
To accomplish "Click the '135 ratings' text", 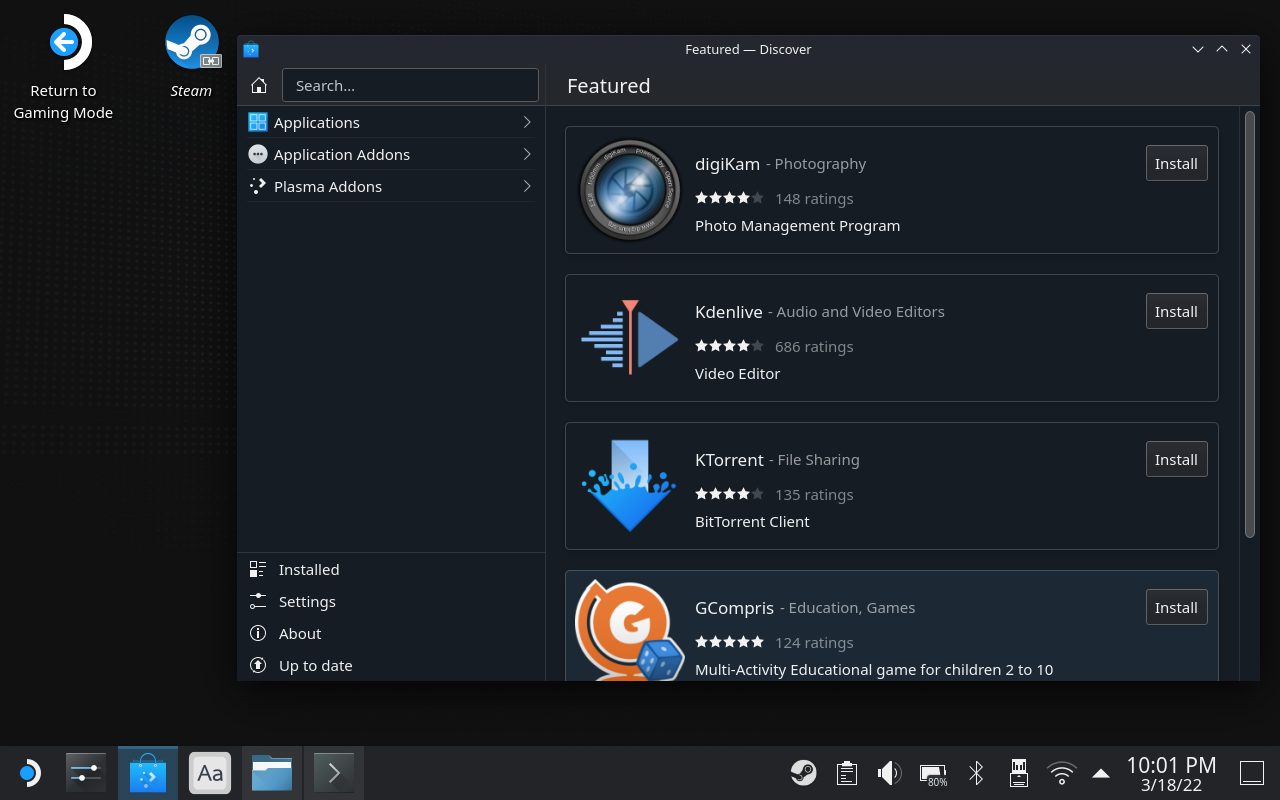I will [814, 494].
